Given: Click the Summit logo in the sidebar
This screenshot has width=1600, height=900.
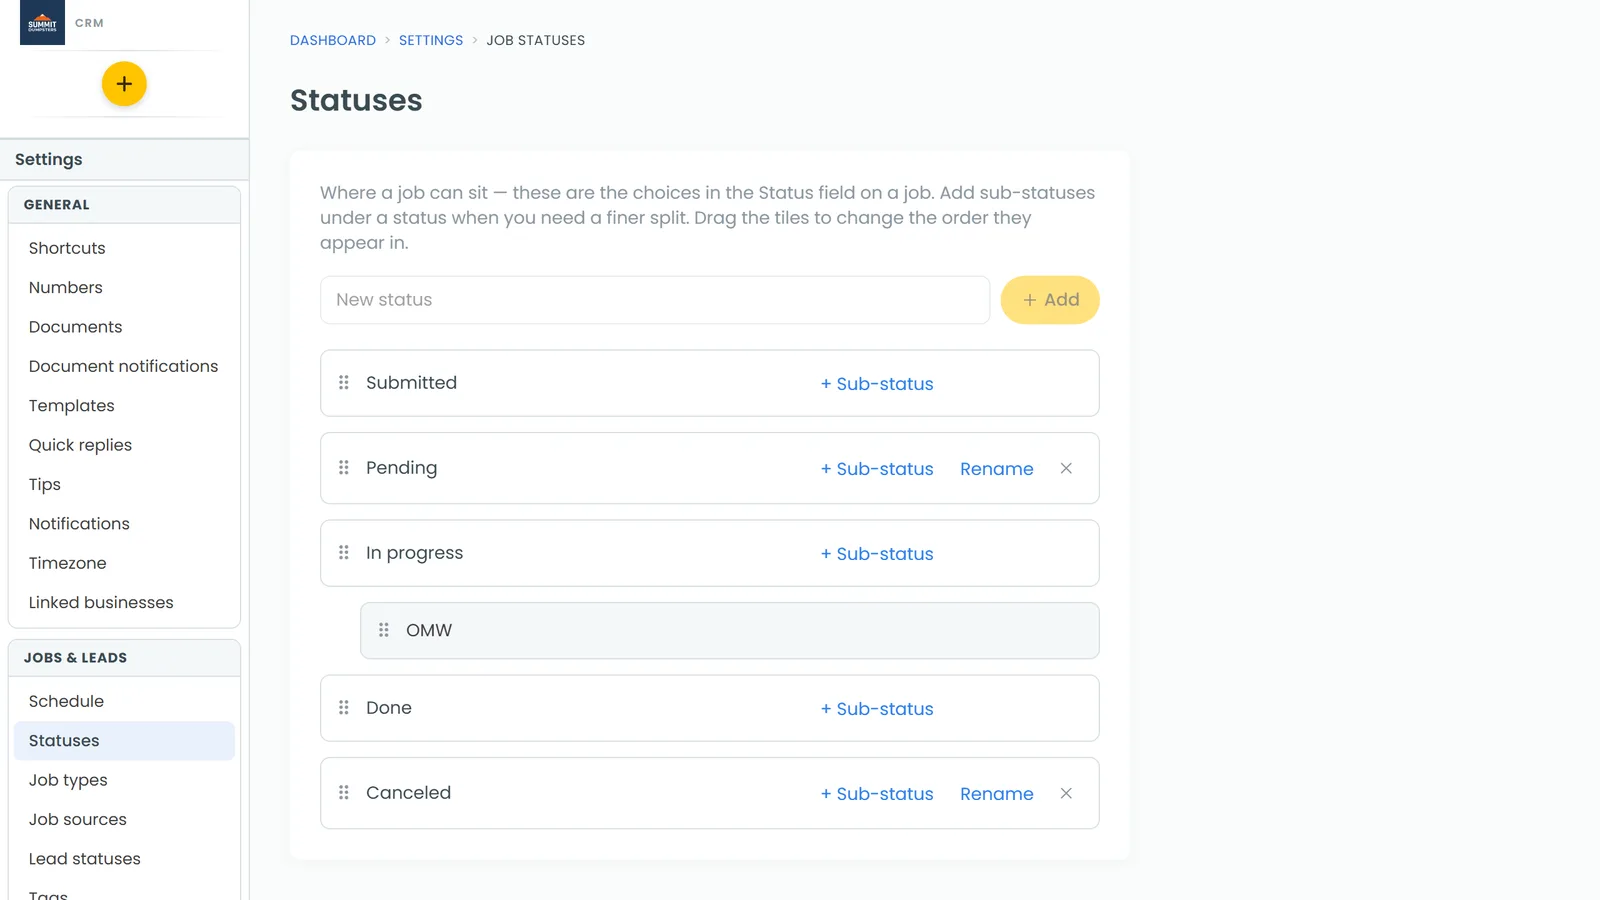Looking at the screenshot, I should [x=42, y=22].
